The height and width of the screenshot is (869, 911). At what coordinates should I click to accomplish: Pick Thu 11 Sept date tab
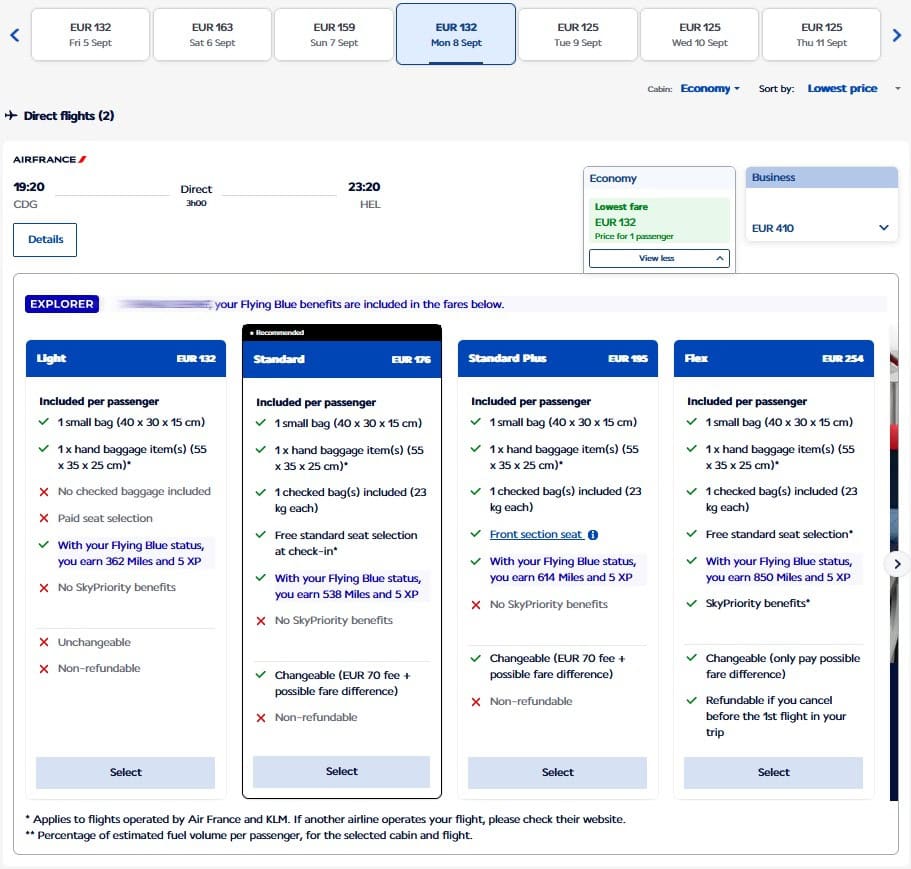[x=821, y=35]
